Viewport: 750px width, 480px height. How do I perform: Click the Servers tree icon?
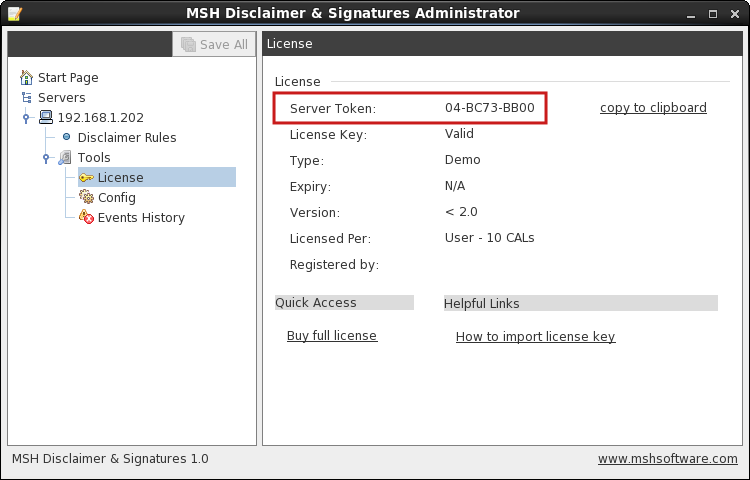click(x=26, y=98)
